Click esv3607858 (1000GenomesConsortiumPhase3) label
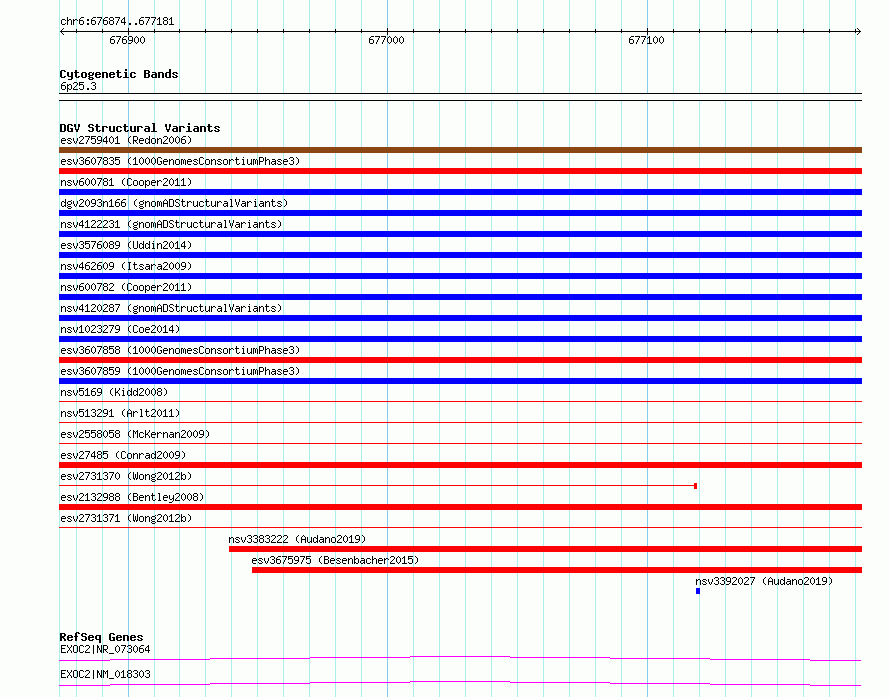The width and height of the screenshot is (890, 697). [x=180, y=350]
